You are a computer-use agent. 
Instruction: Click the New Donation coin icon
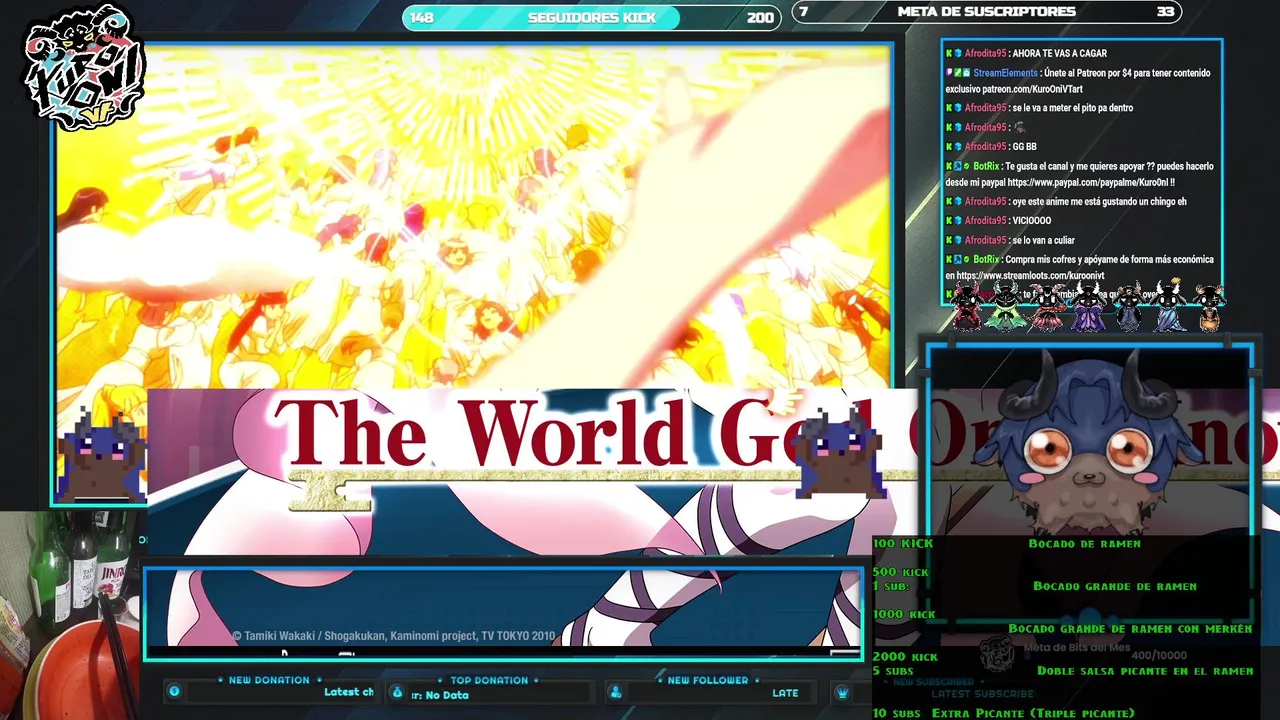(174, 691)
